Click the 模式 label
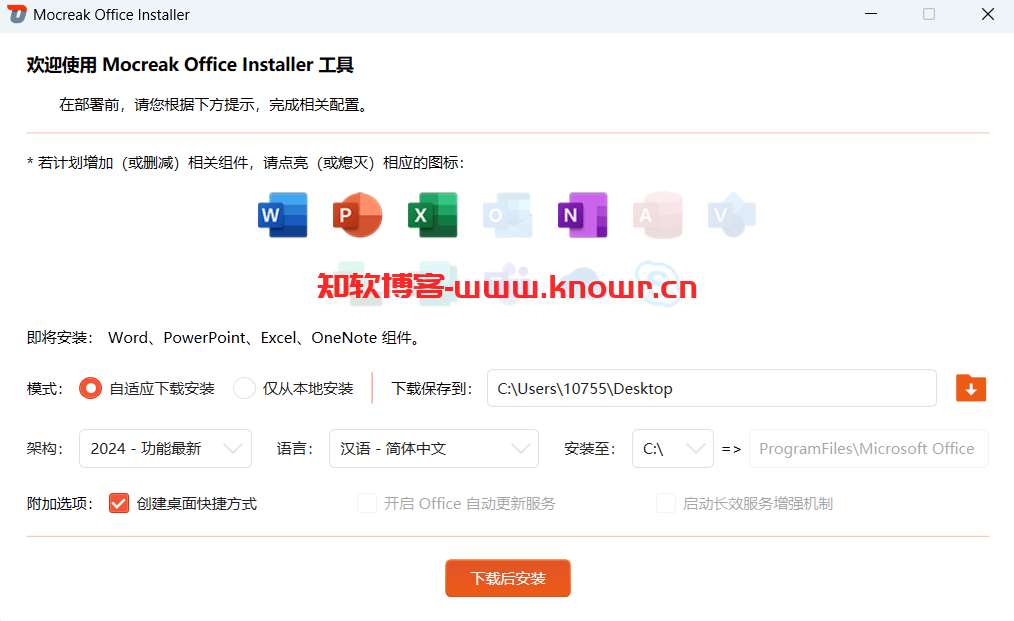The height and width of the screenshot is (621, 1014). (44, 389)
